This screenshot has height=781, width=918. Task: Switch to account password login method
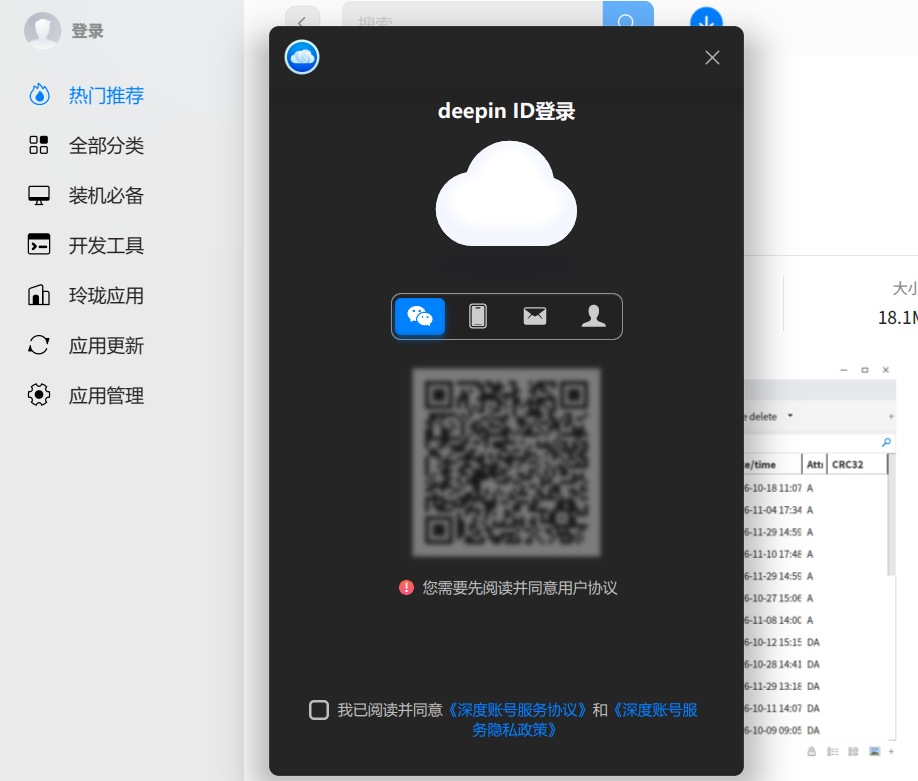point(593,316)
